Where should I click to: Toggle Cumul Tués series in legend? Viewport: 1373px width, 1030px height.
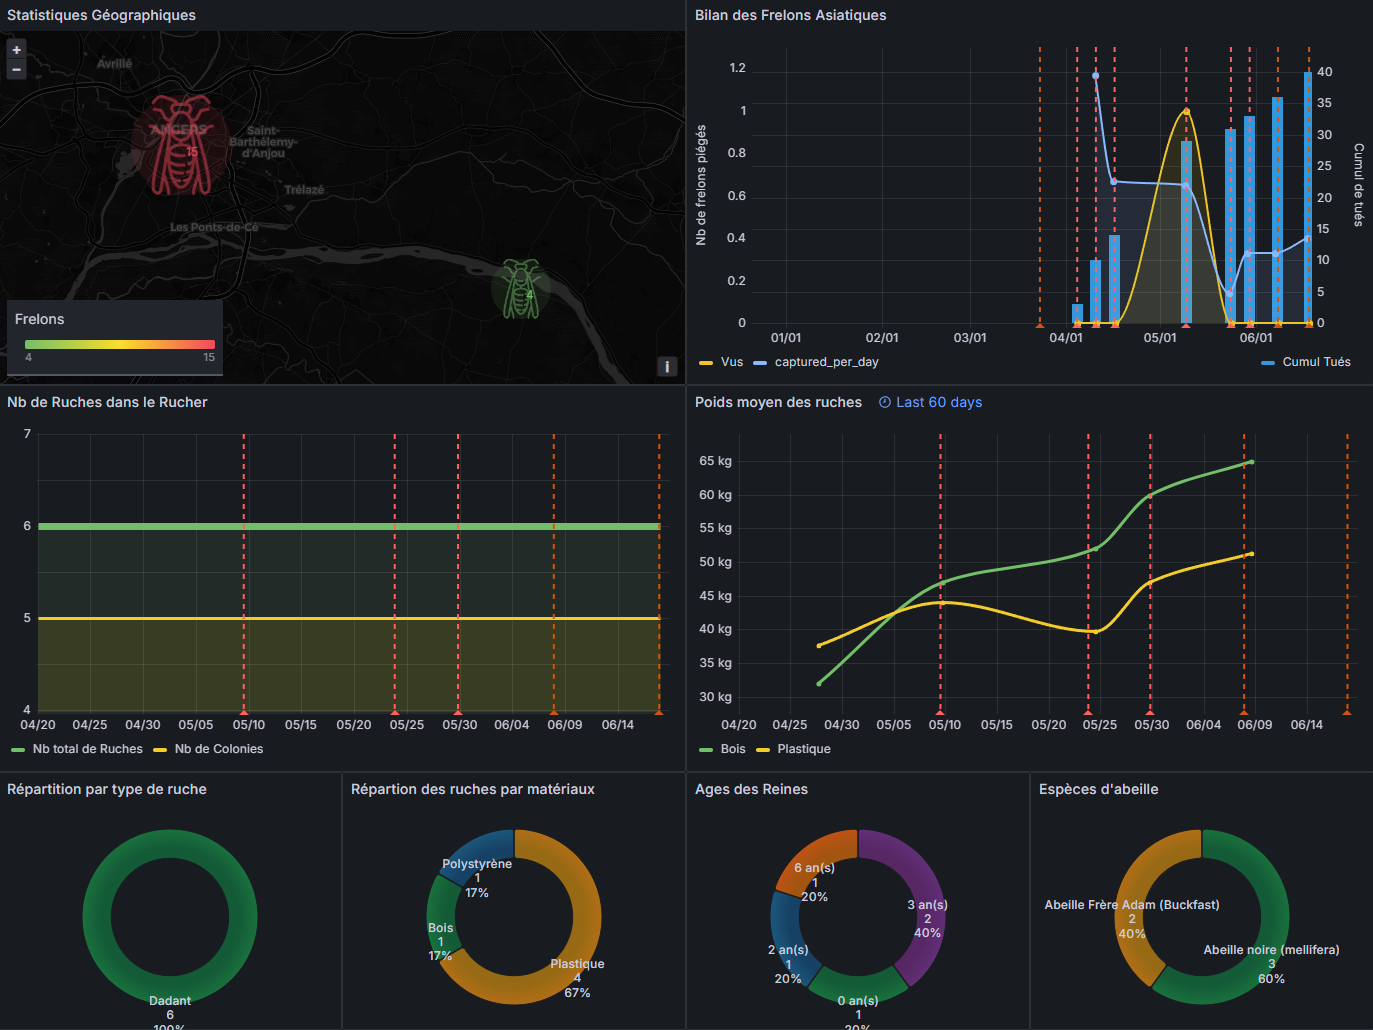point(1315,362)
